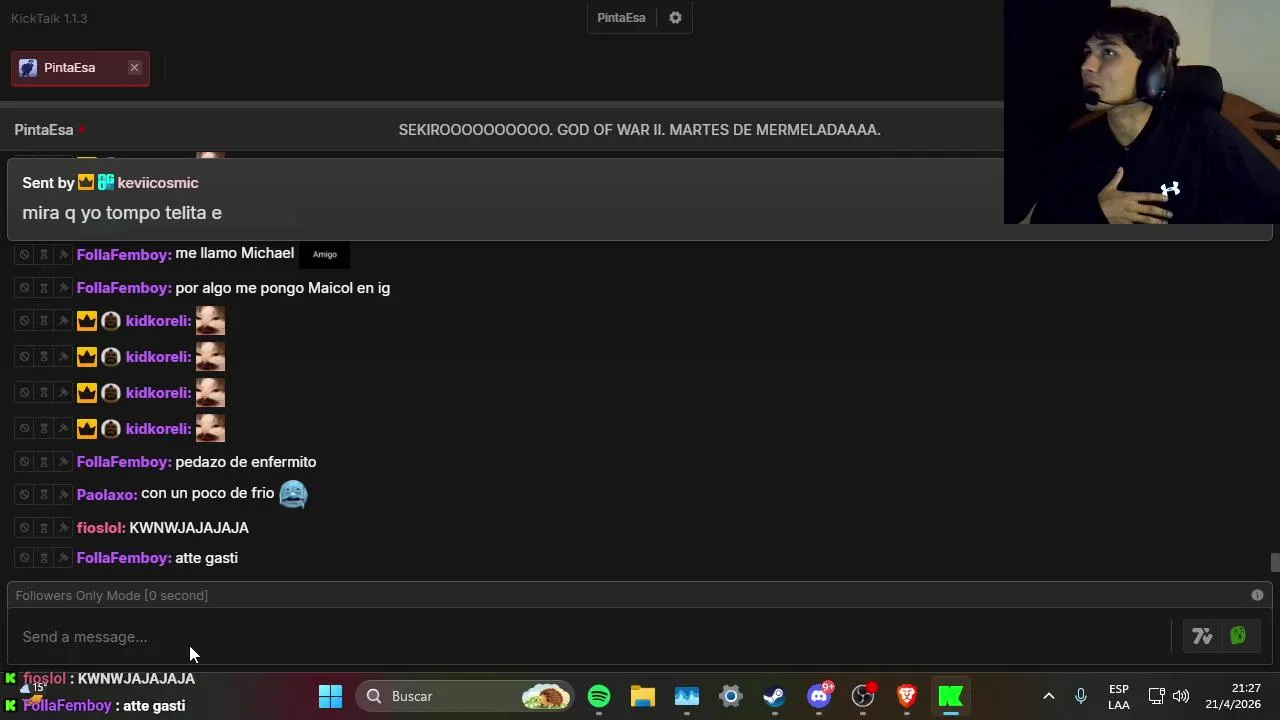Click PintaEsa button in the title bar
The height and width of the screenshot is (720, 1280).
point(621,18)
